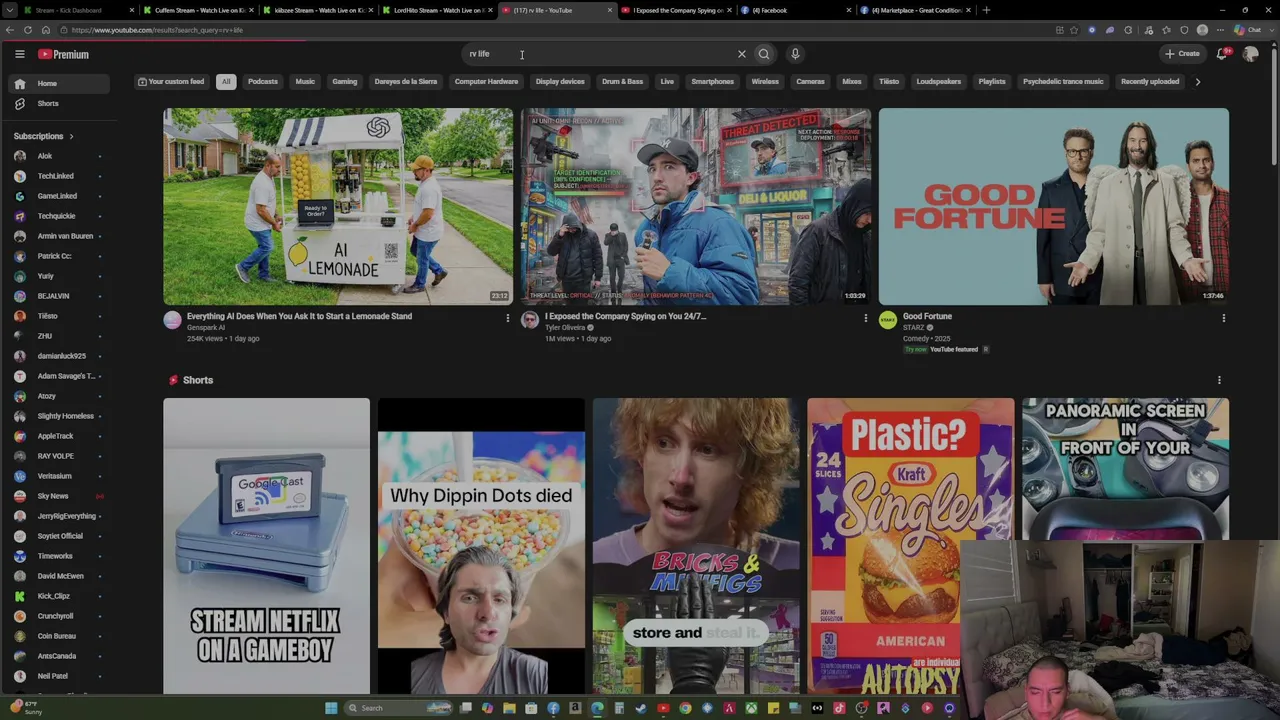Select the Cameras filter chip
The image size is (1280, 720).
pos(811,82)
